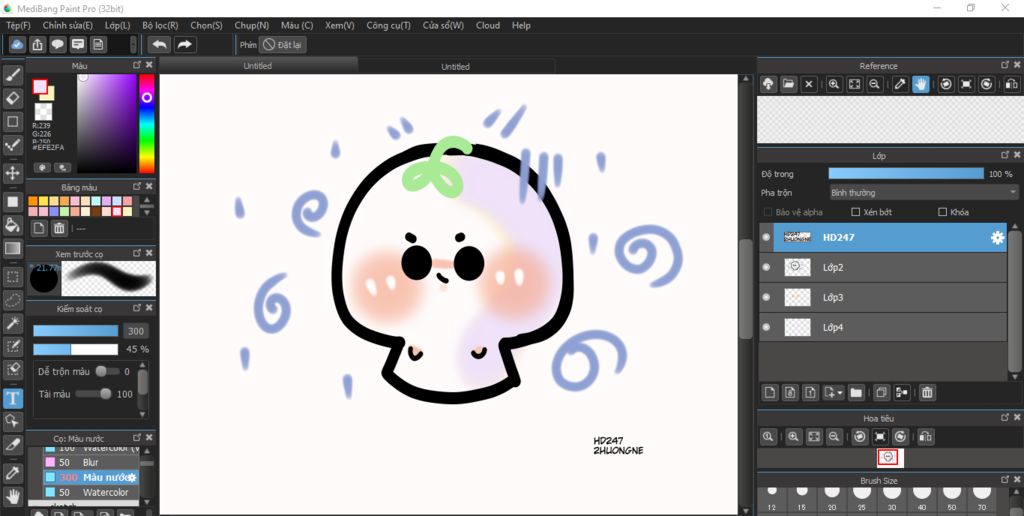
Task: Open the Pha trộn blend mode dropdown
Action: (923, 193)
